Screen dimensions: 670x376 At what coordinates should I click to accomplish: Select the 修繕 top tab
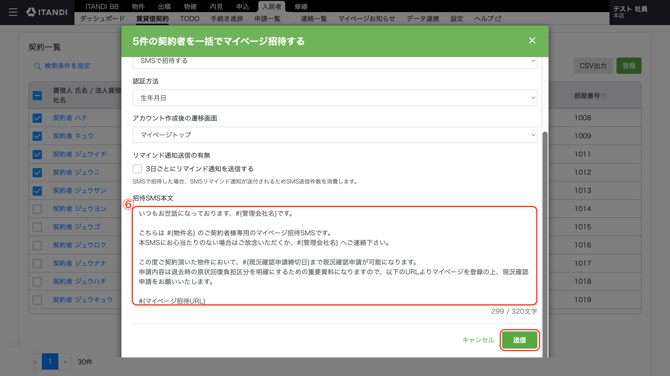pyautogui.click(x=301, y=6)
